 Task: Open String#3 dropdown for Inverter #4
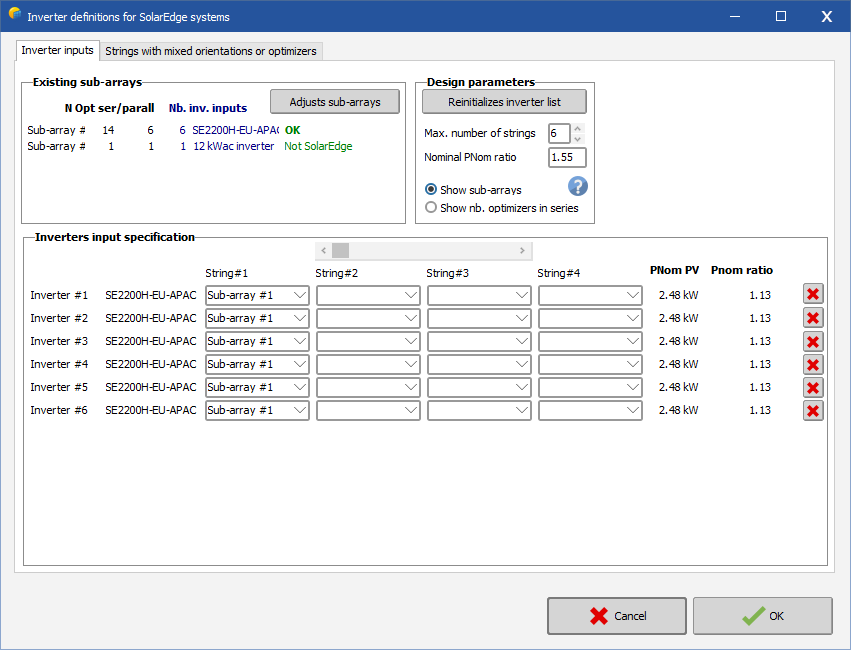coord(479,364)
